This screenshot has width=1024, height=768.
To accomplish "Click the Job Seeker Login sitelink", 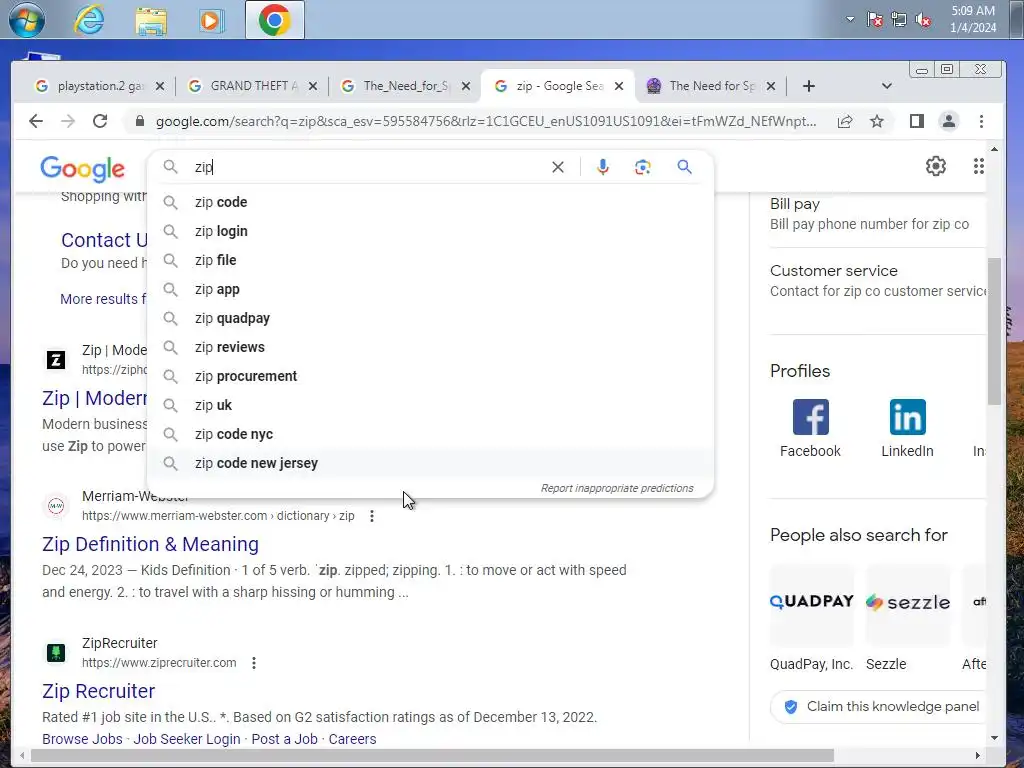I will [187, 739].
